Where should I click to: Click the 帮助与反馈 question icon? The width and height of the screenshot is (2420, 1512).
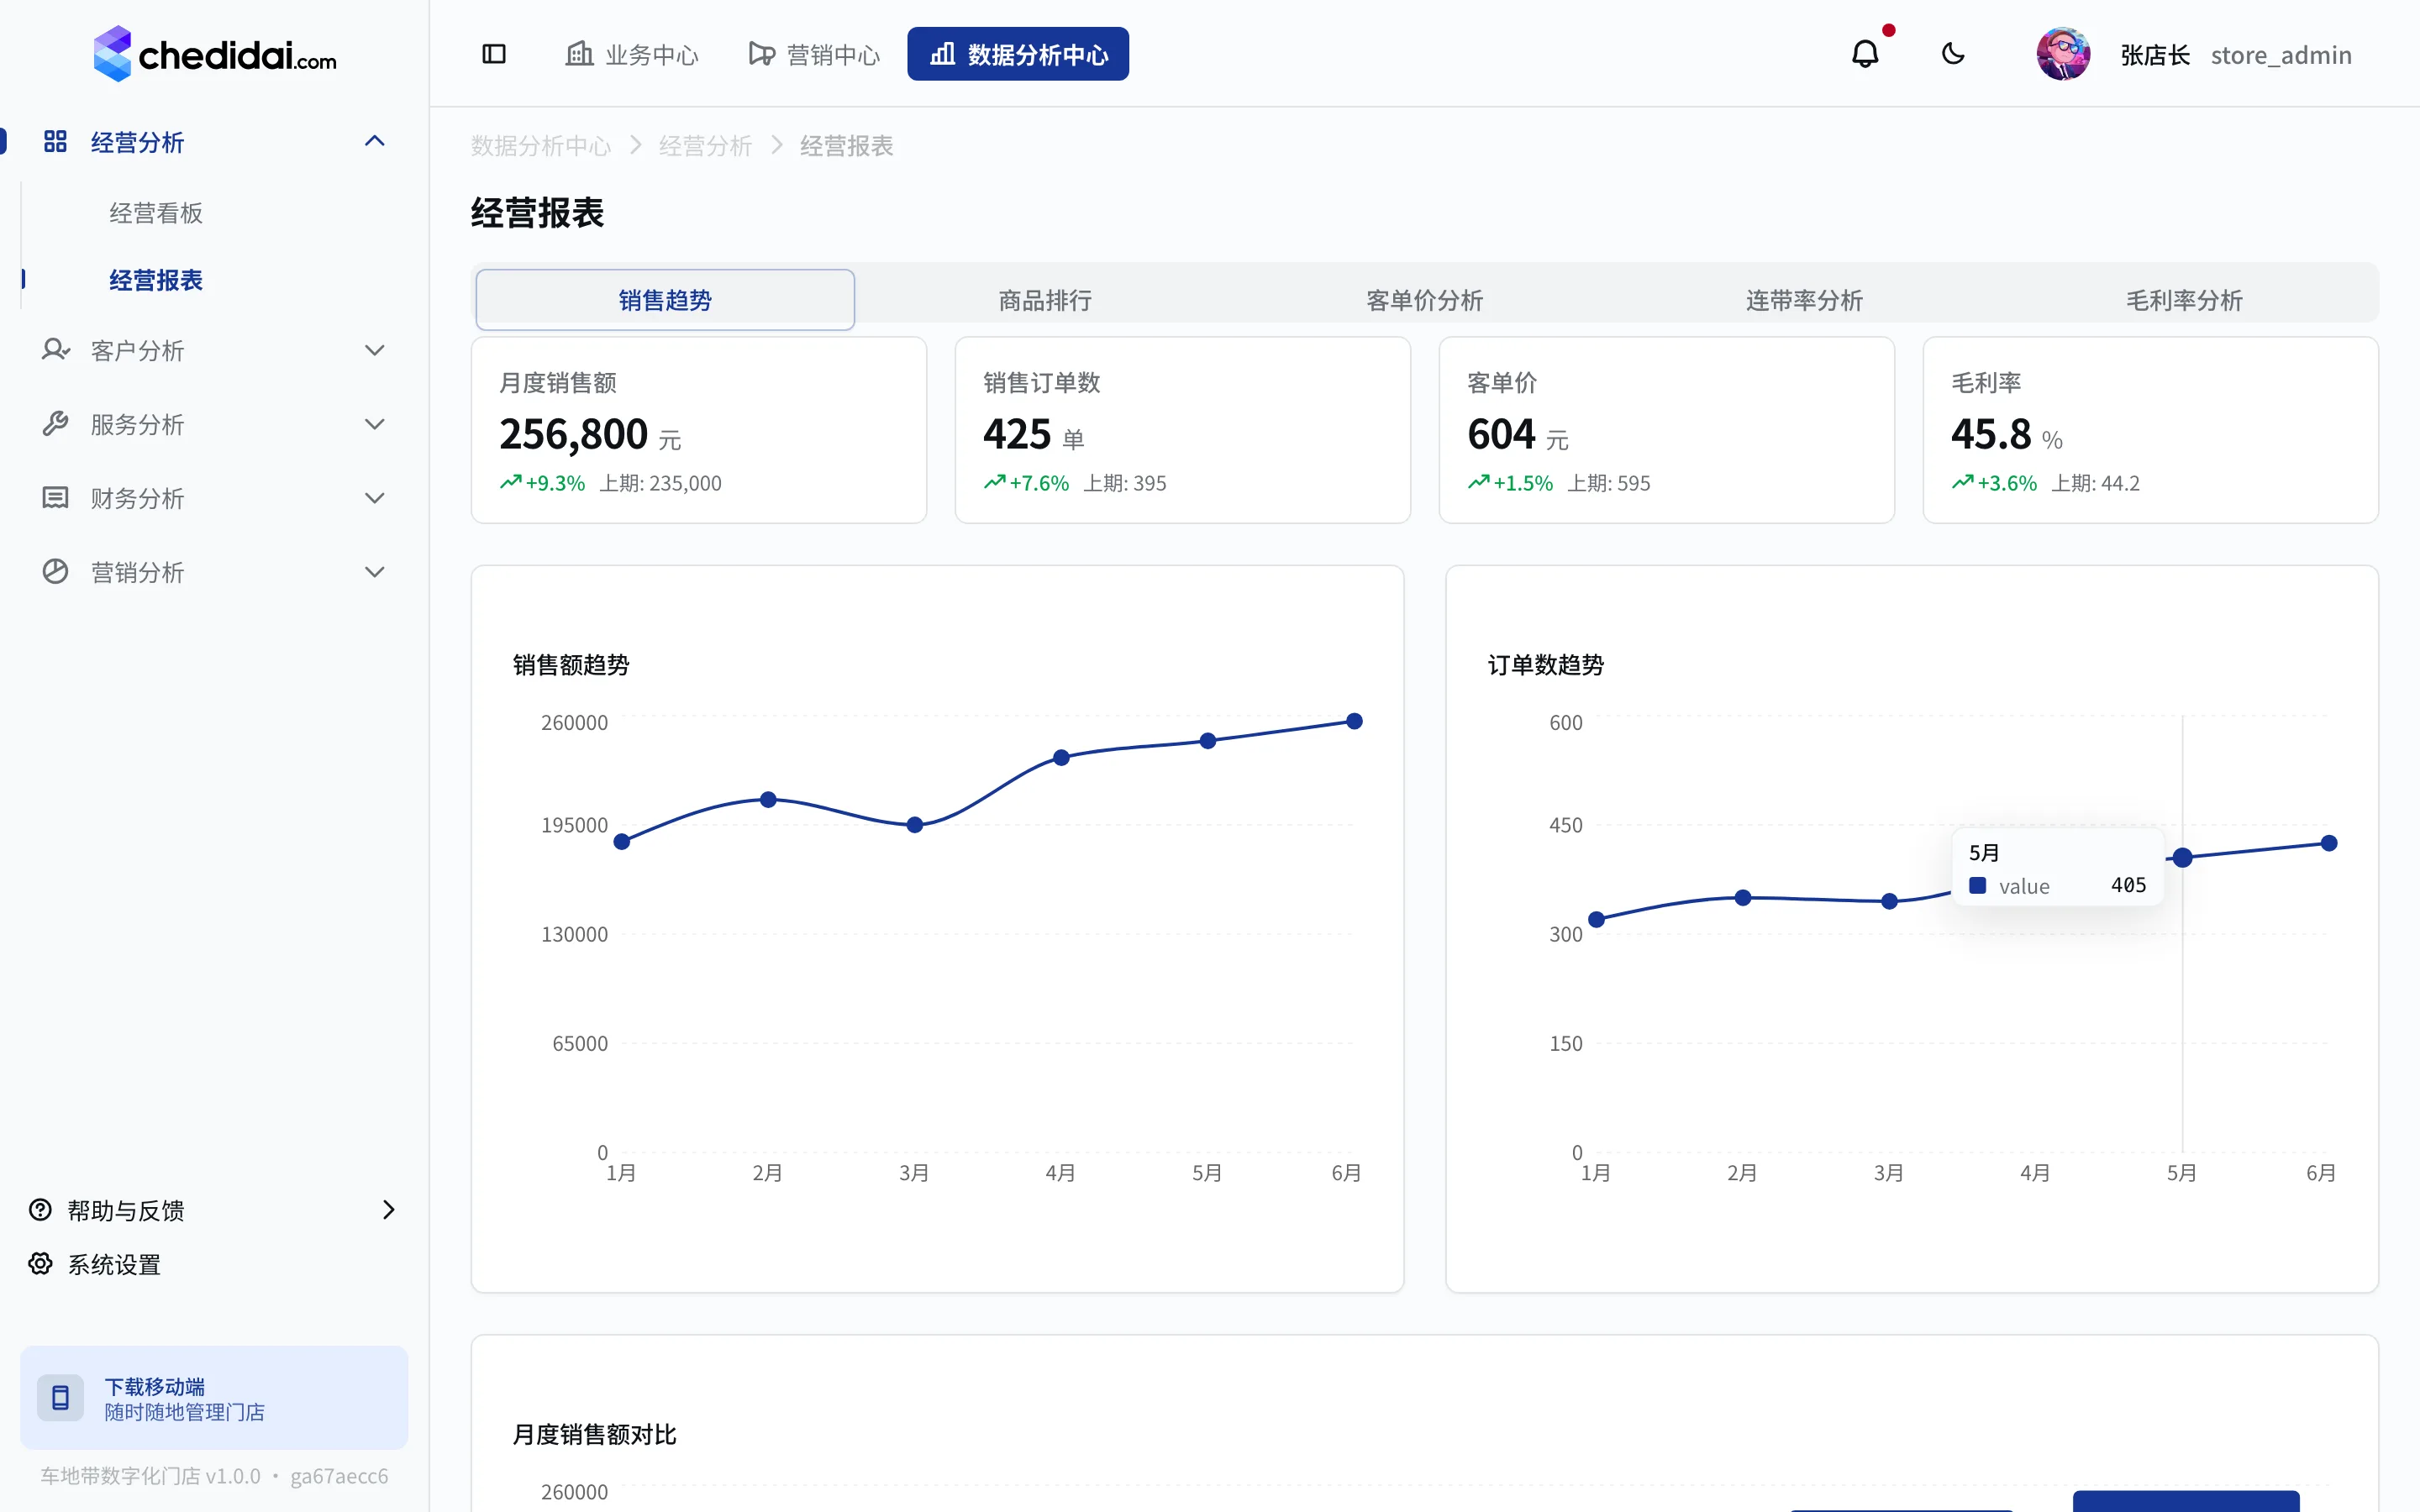pos(40,1210)
